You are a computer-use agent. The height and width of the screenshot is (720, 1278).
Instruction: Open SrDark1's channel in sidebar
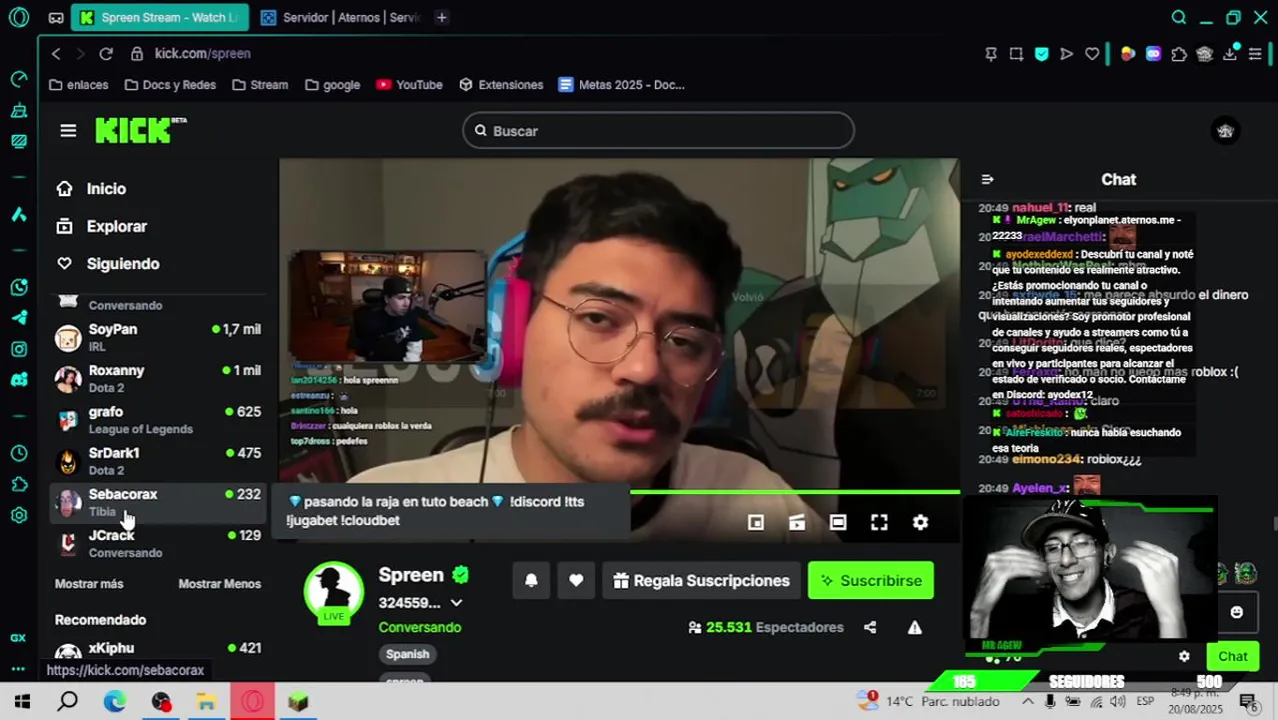tap(158, 461)
